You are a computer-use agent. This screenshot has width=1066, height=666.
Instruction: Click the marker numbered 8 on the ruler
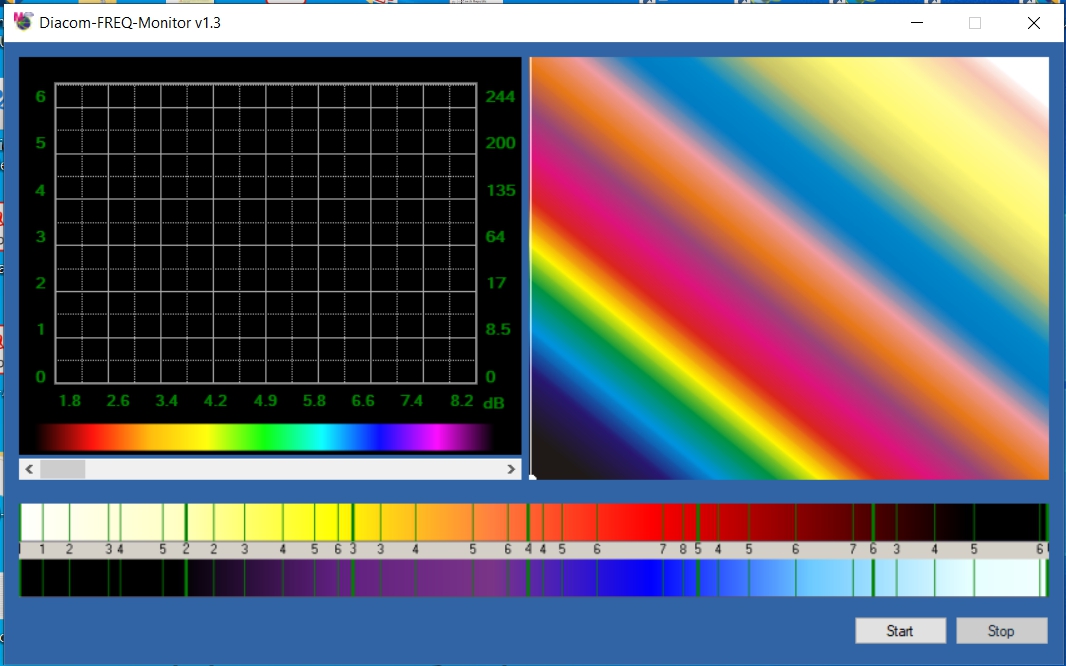coord(683,549)
